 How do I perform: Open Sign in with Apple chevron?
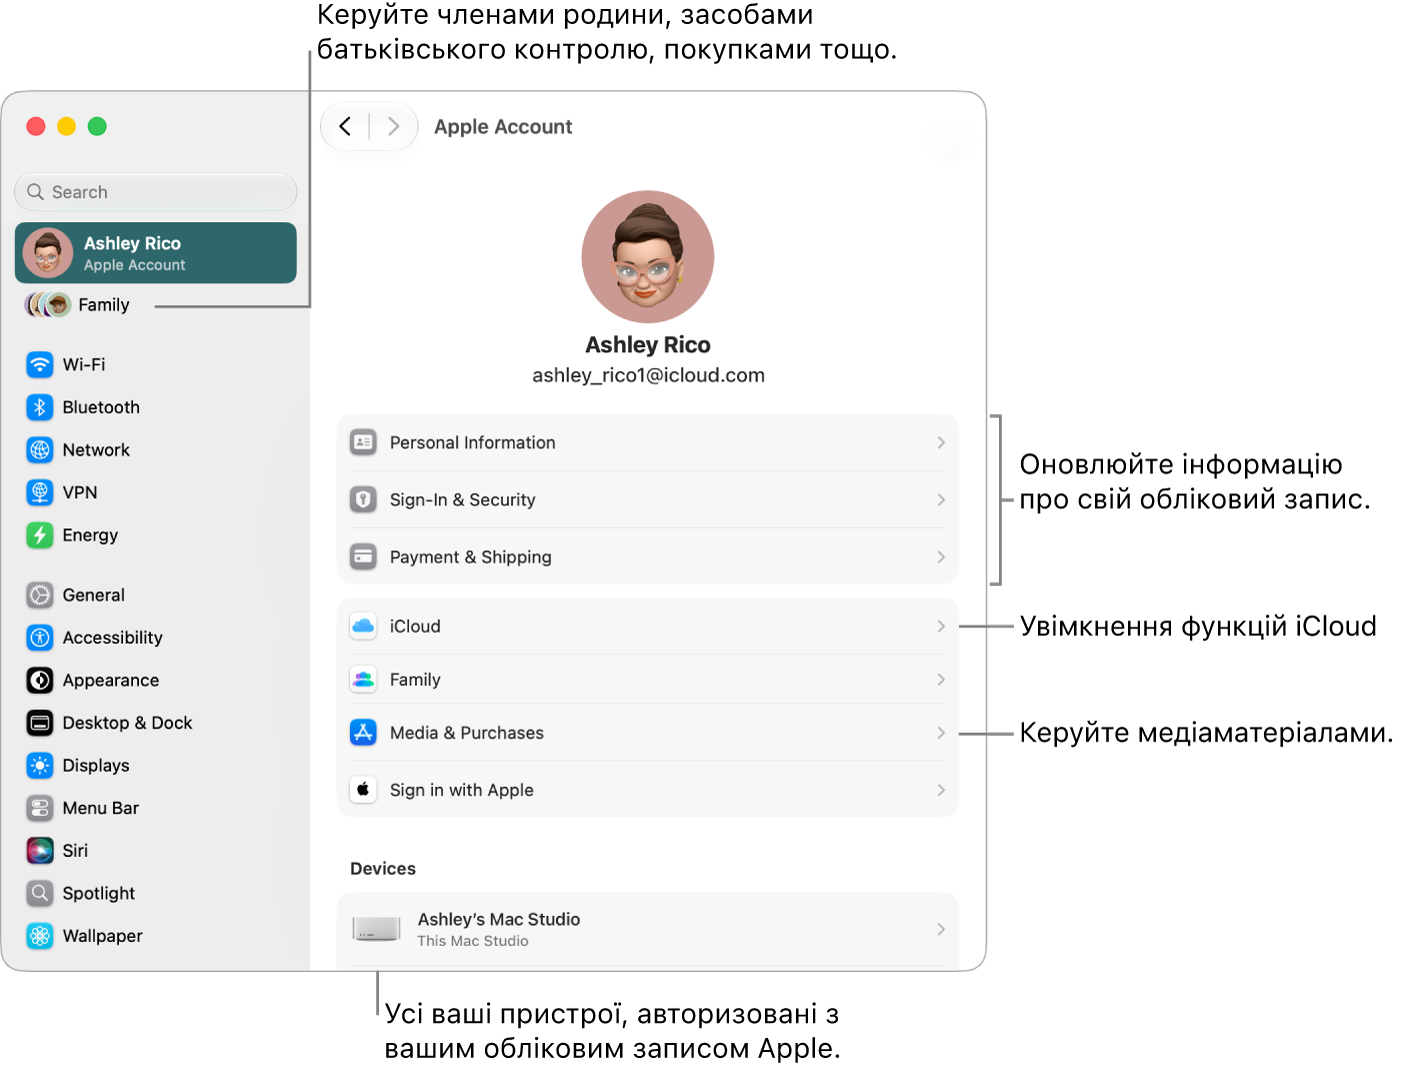pyautogui.click(x=941, y=790)
